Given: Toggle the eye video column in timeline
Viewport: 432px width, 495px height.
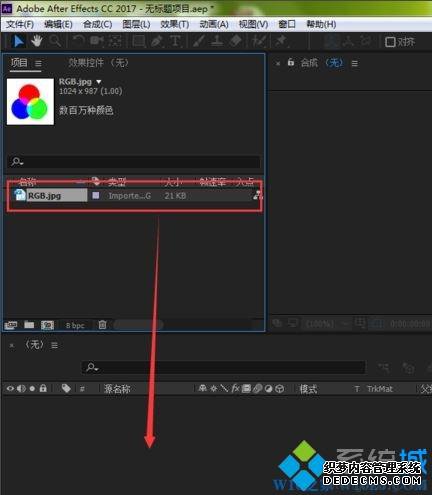Looking at the screenshot, I should click(10, 389).
